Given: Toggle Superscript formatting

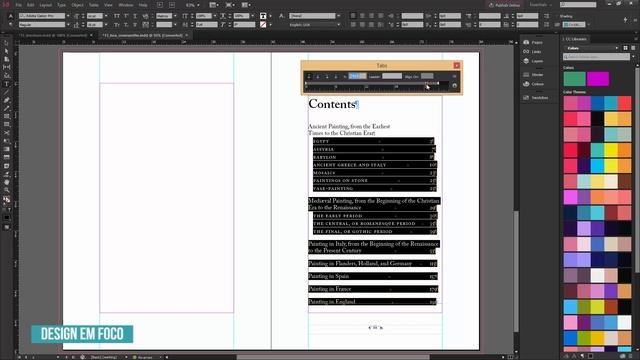Looking at the screenshot, I should coord(126,16).
